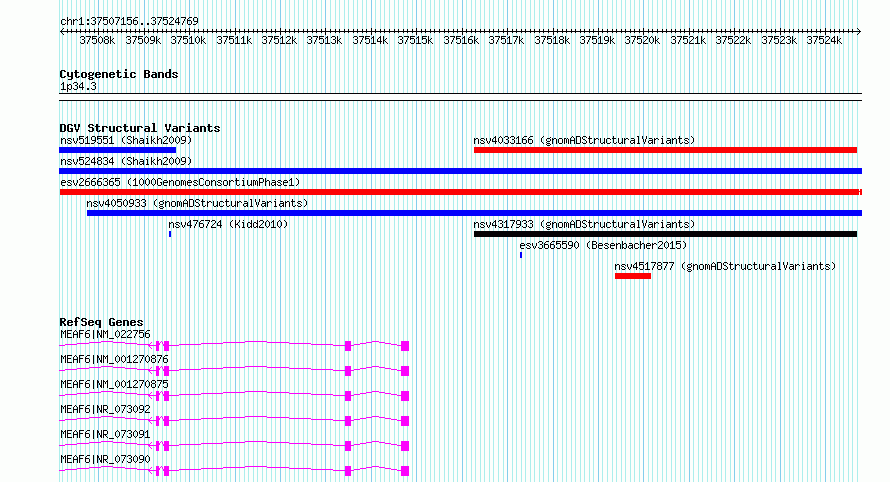
Task: Open variant nsv519551 (Shaikh2009) label
Action: (x=126, y=140)
